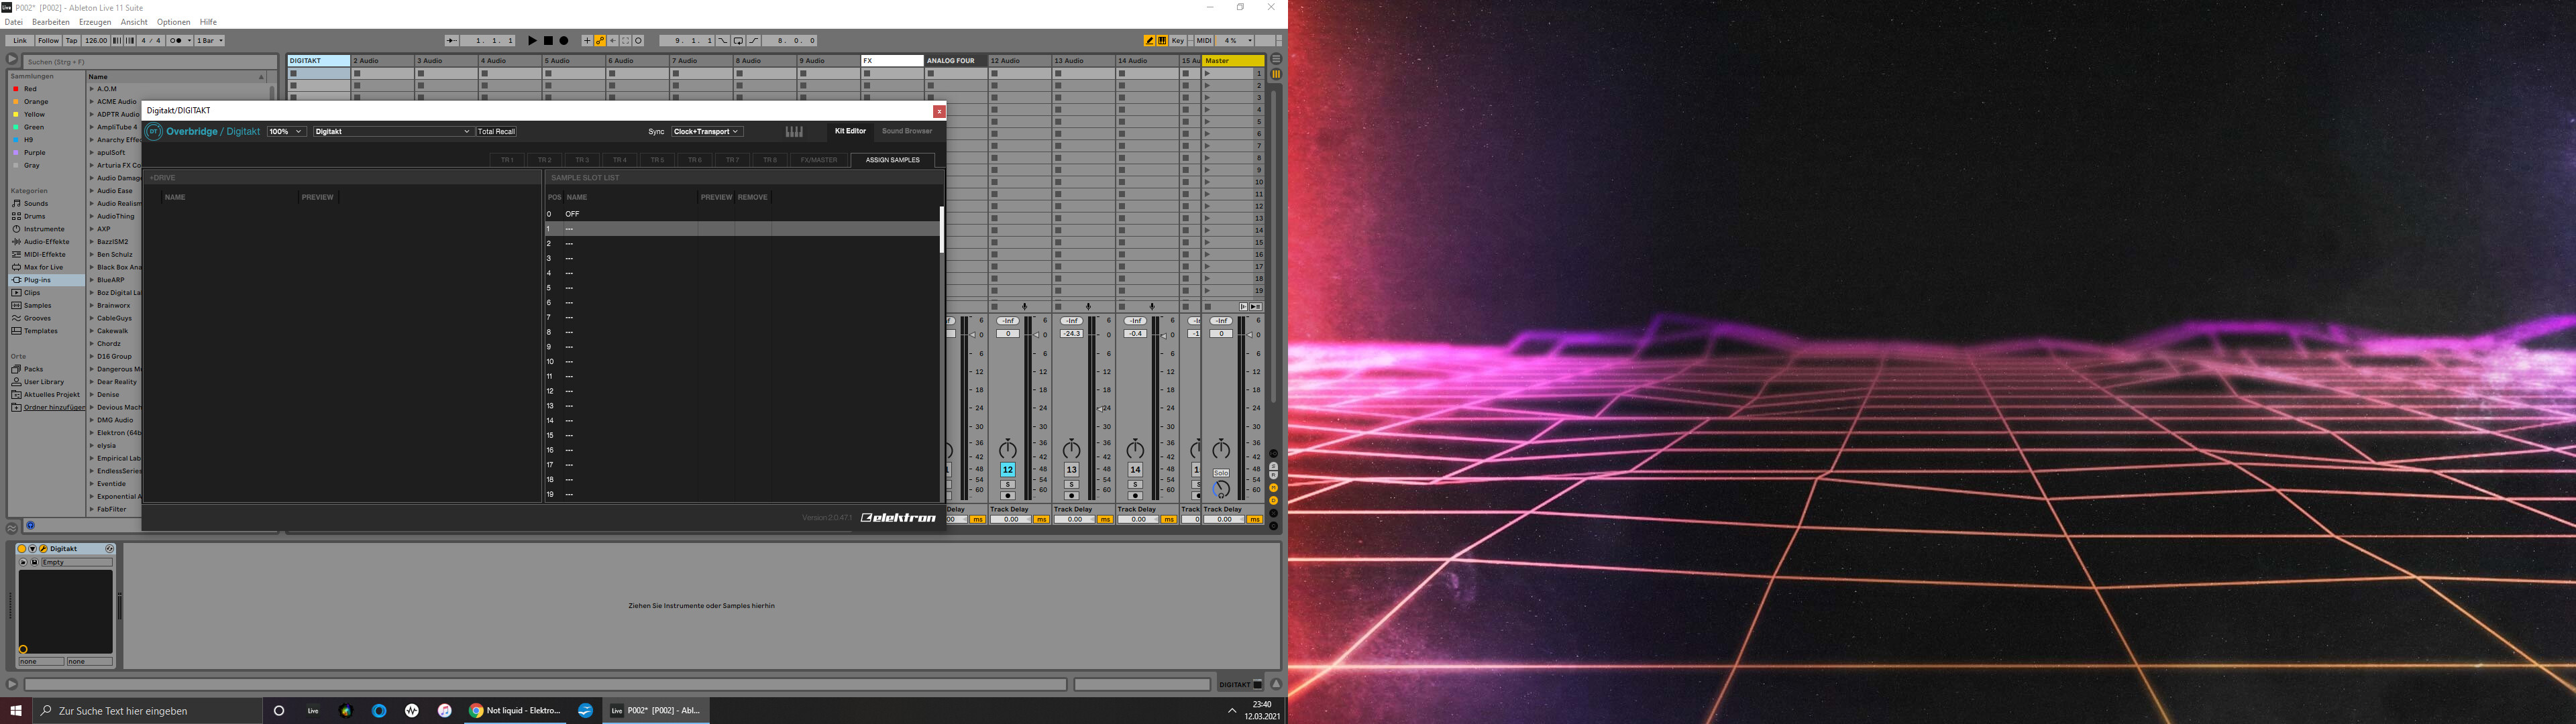Open the Bearbeiten menu

(x=51, y=22)
